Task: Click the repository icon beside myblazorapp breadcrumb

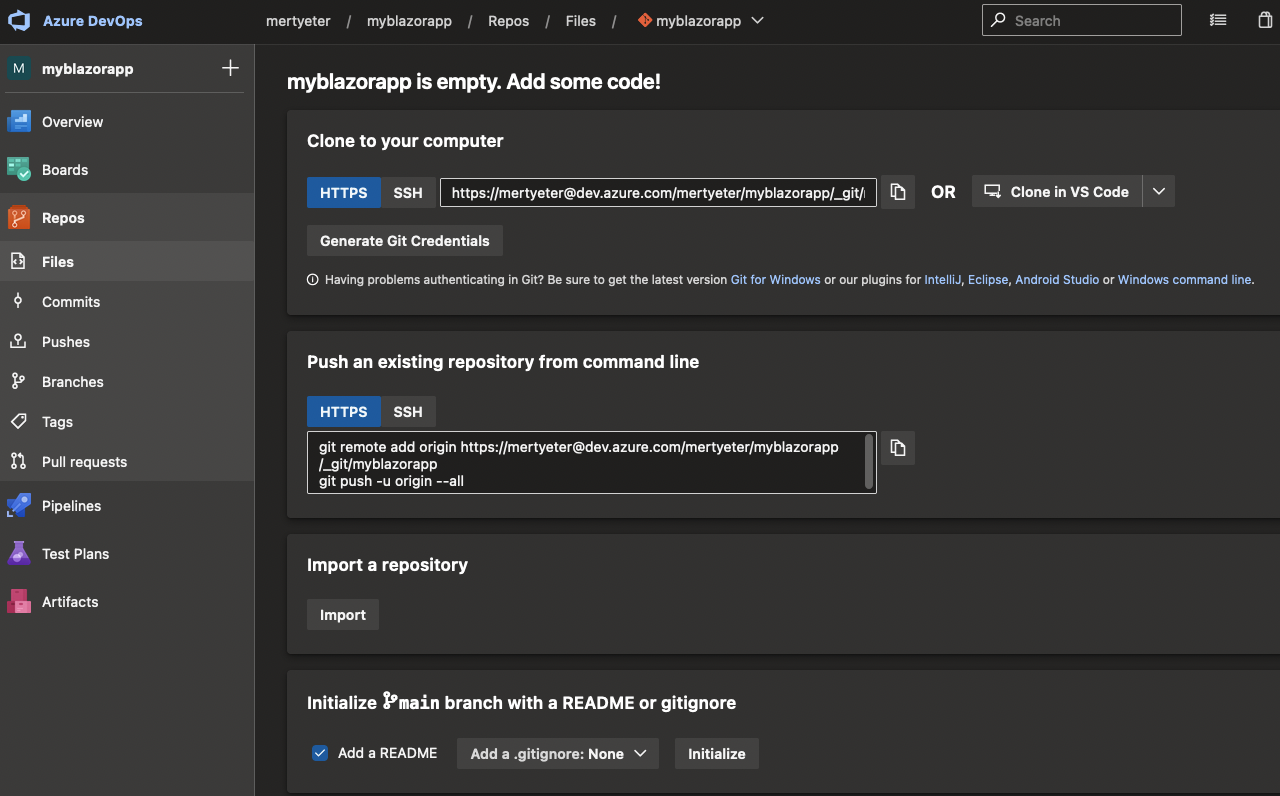Action: (645, 20)
